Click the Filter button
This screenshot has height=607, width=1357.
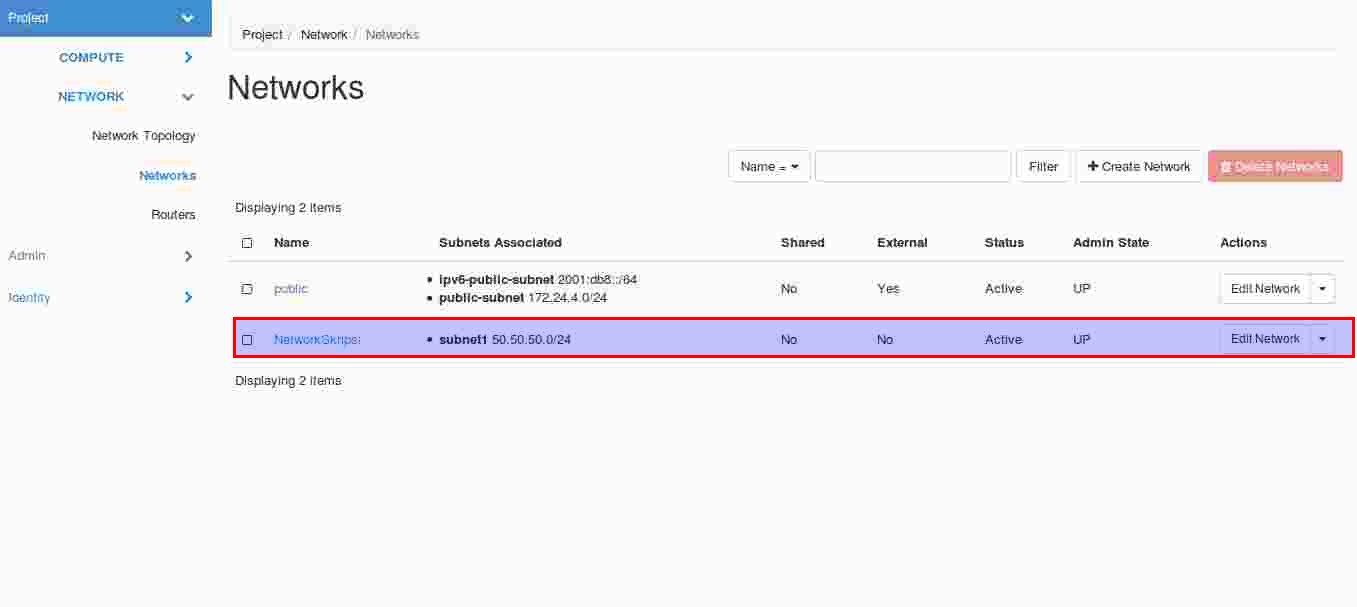coord(1043,167)
